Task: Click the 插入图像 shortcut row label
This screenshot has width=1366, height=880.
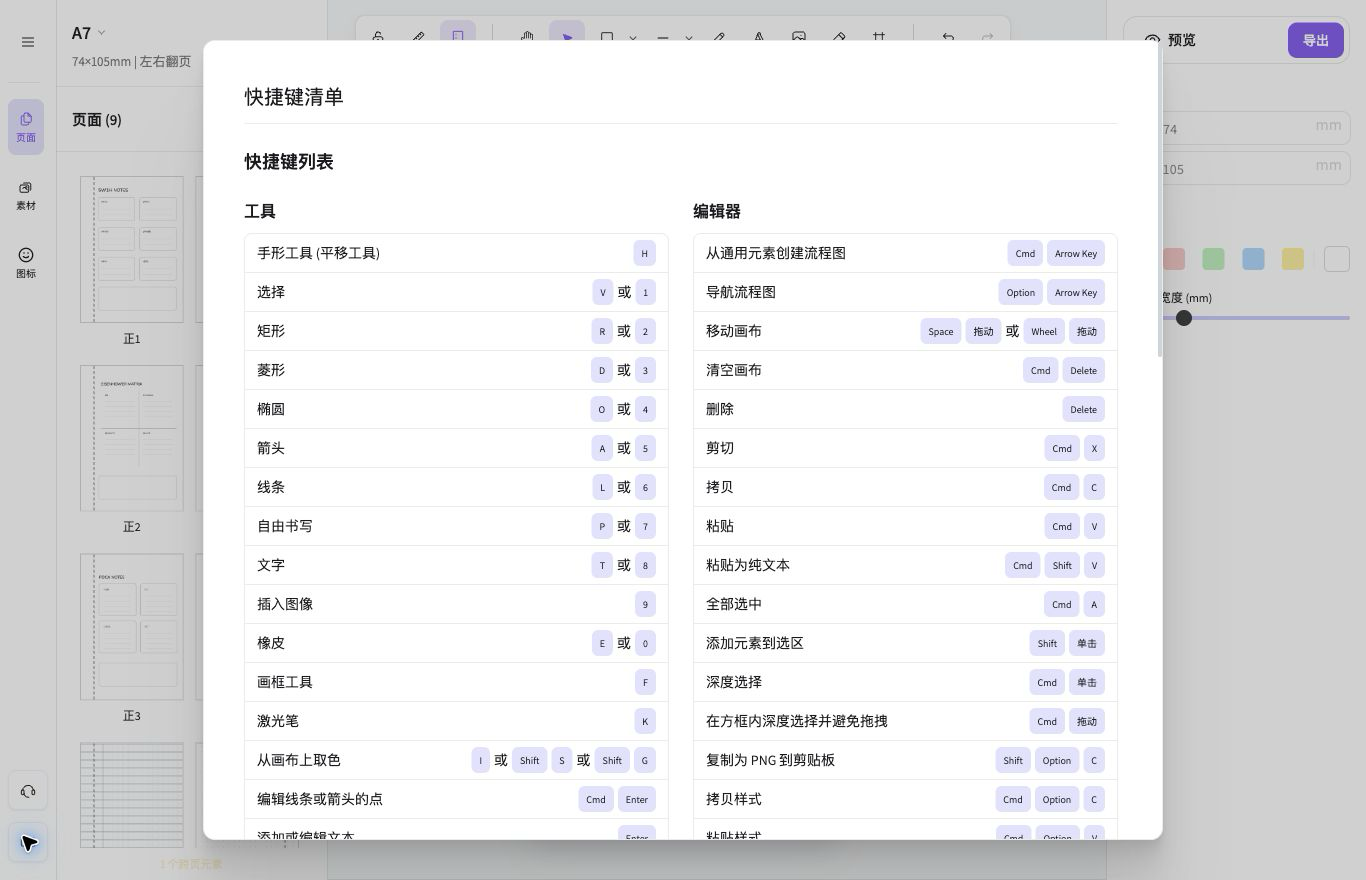Action: [x=285, y=604]
